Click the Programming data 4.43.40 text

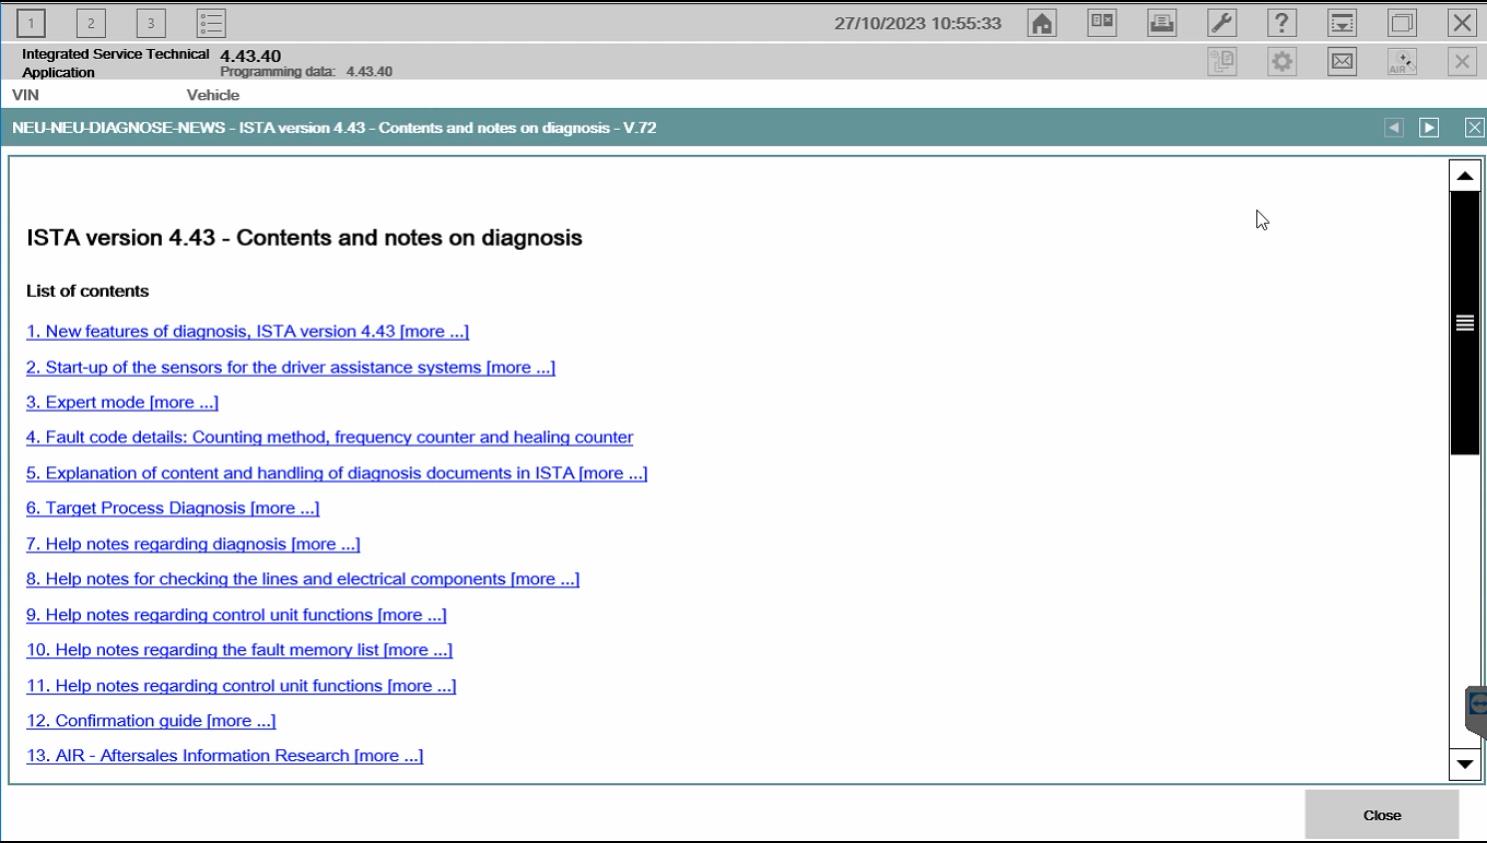[306, 72]
